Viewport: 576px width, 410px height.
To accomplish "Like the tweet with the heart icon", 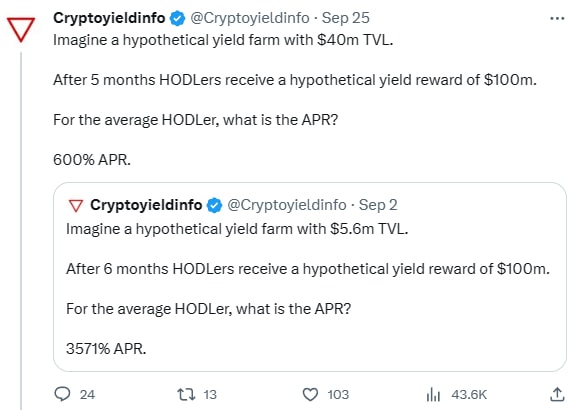I will (x=310, y=395).
